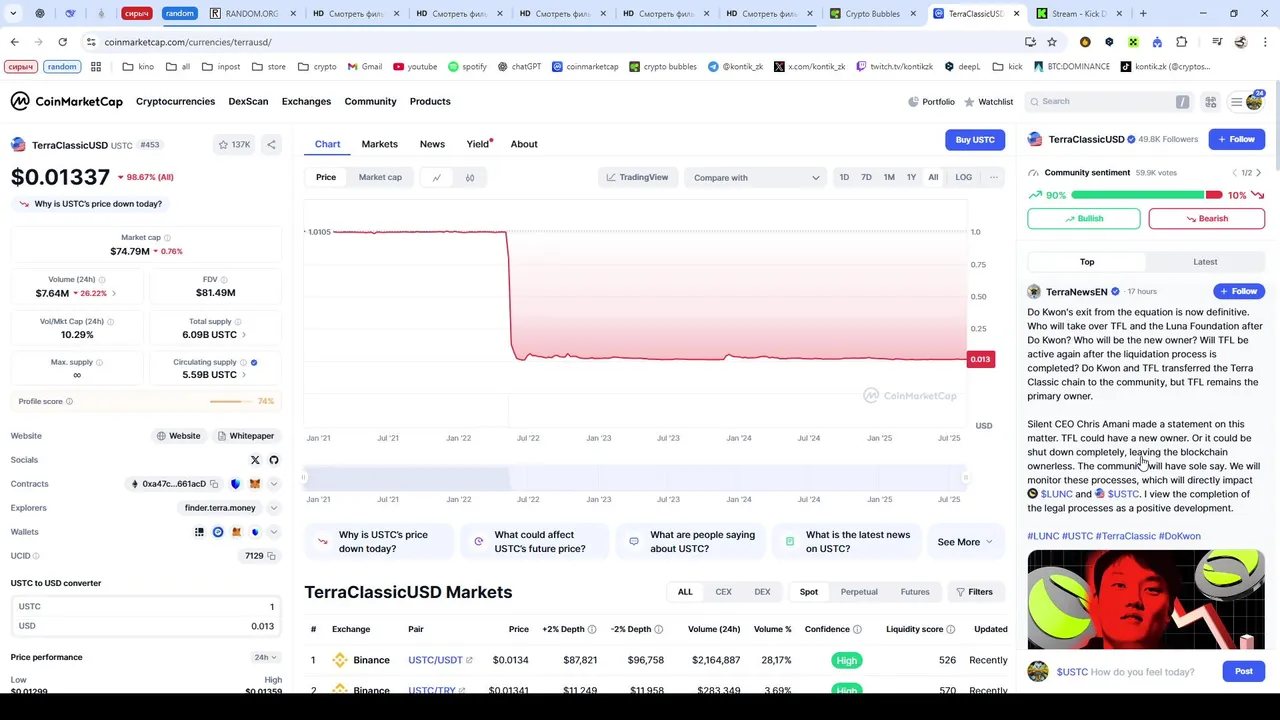Open Chrome three-dot menu
The width and height of the screenshot is (1280, 720).
[1265, 42]
